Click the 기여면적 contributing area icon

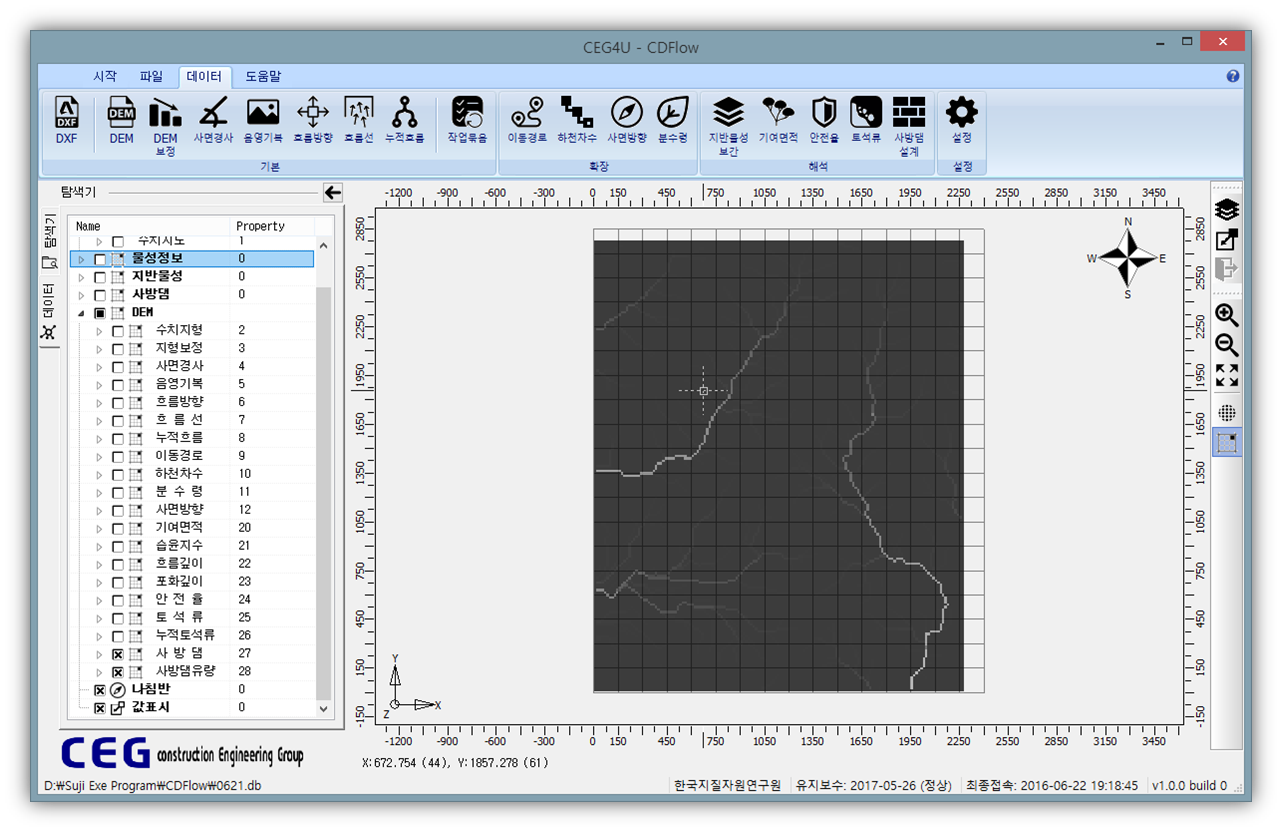(778, 120)
